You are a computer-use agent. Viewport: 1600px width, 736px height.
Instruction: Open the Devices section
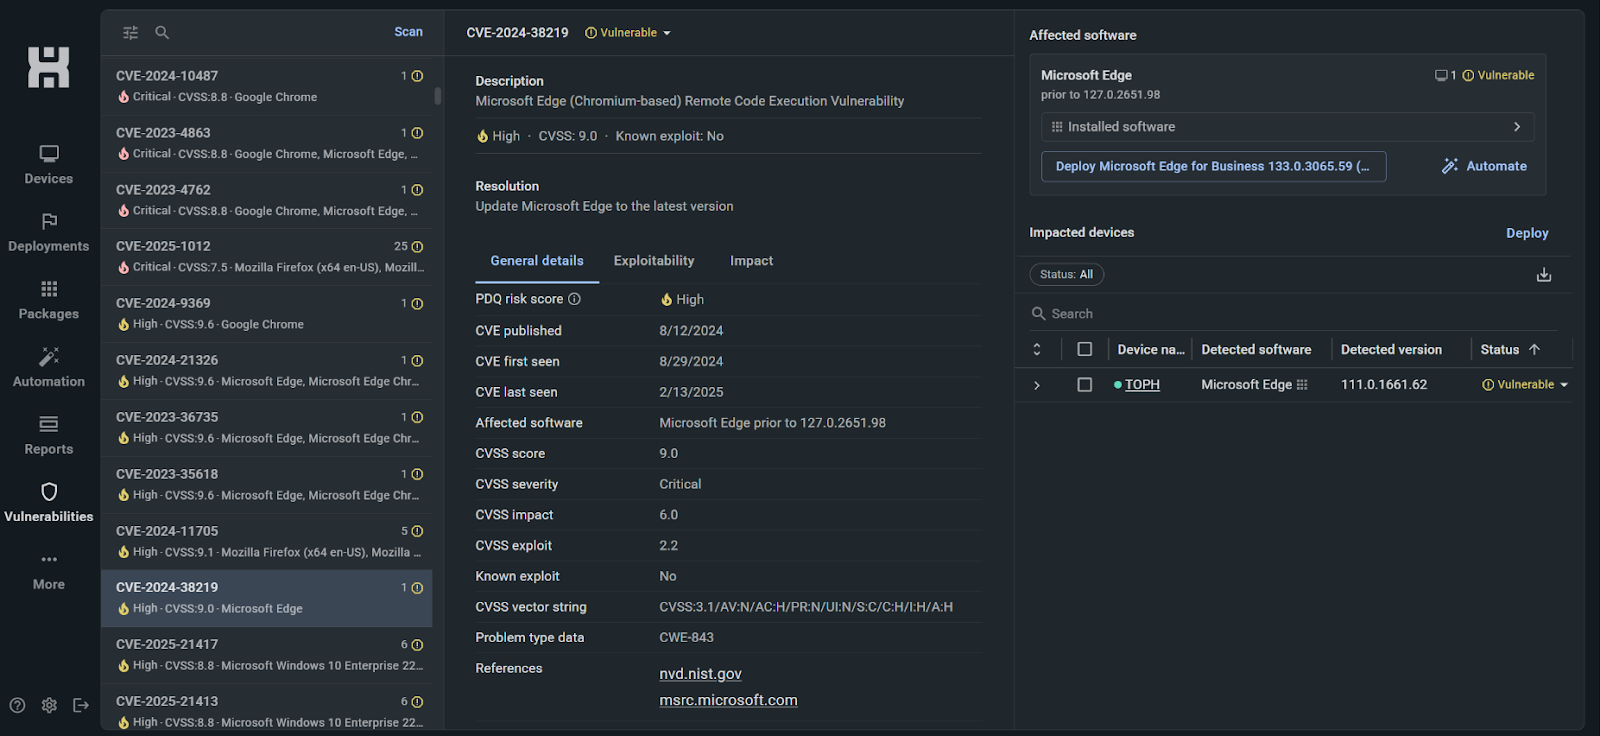pyautogui.click(x=49, y=166)
